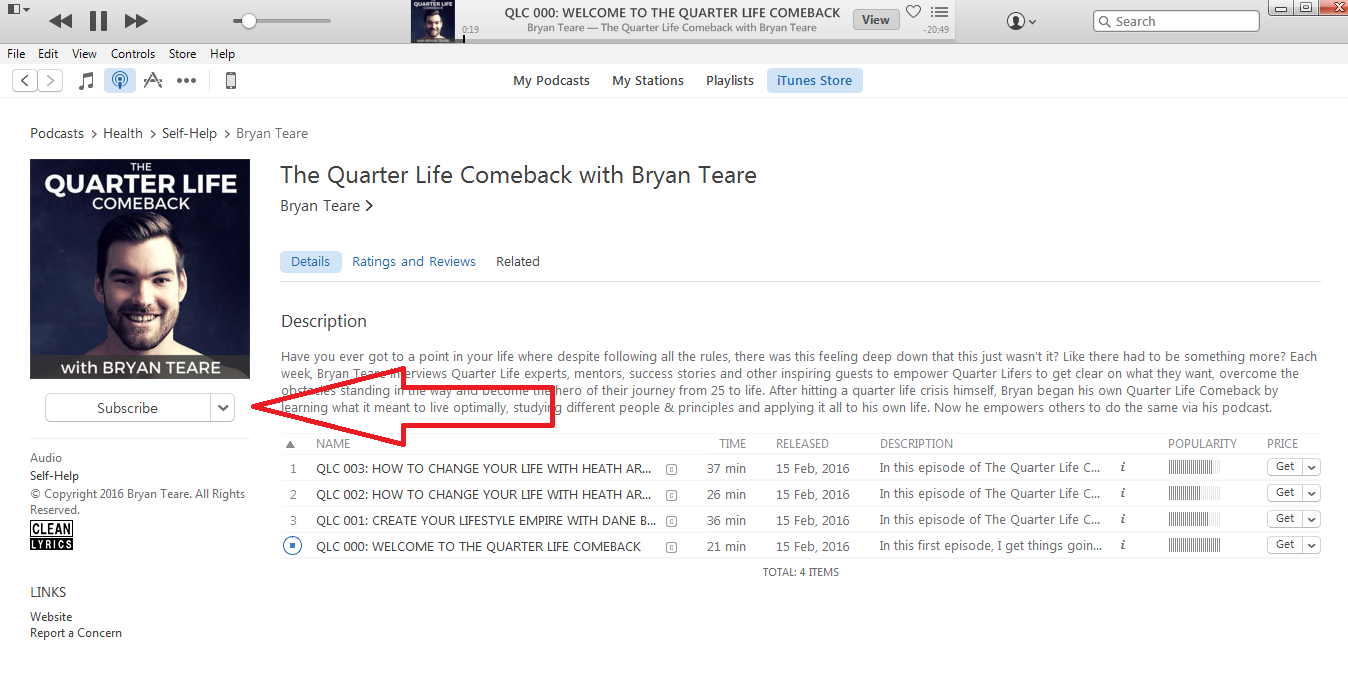Viewport: 1348px width, 678px height.
Task: Switch to the My Stations tab
Action: pos(648,81)
